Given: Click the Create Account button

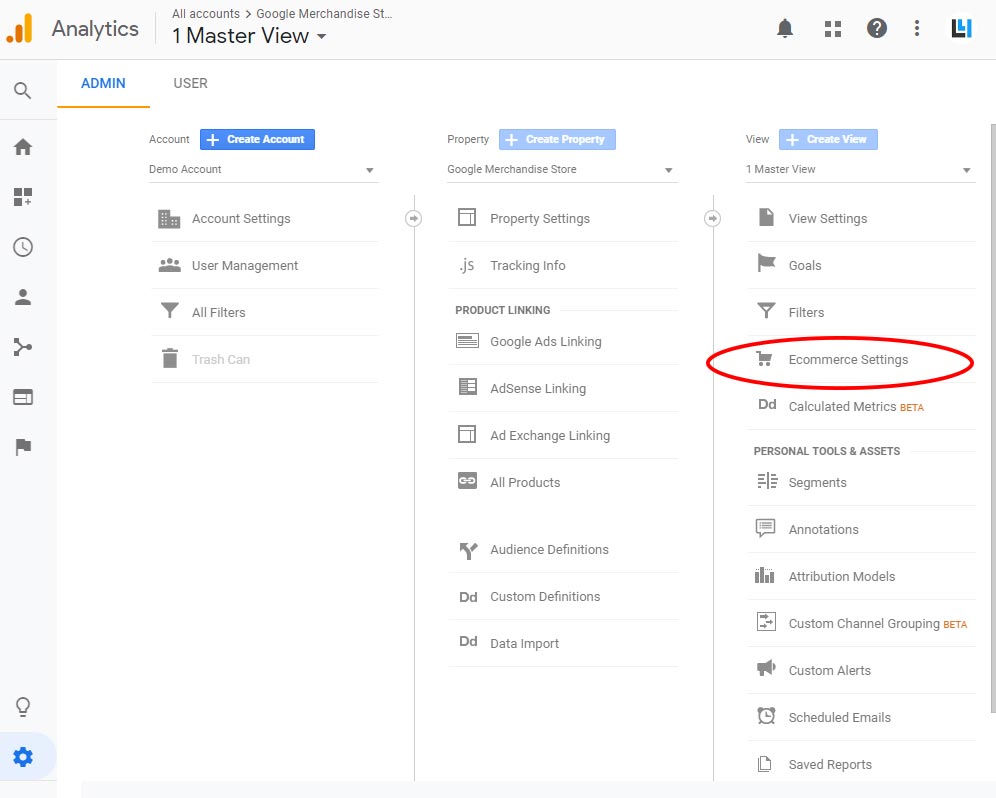Looking at the screenshot, I should click(257, 139).
